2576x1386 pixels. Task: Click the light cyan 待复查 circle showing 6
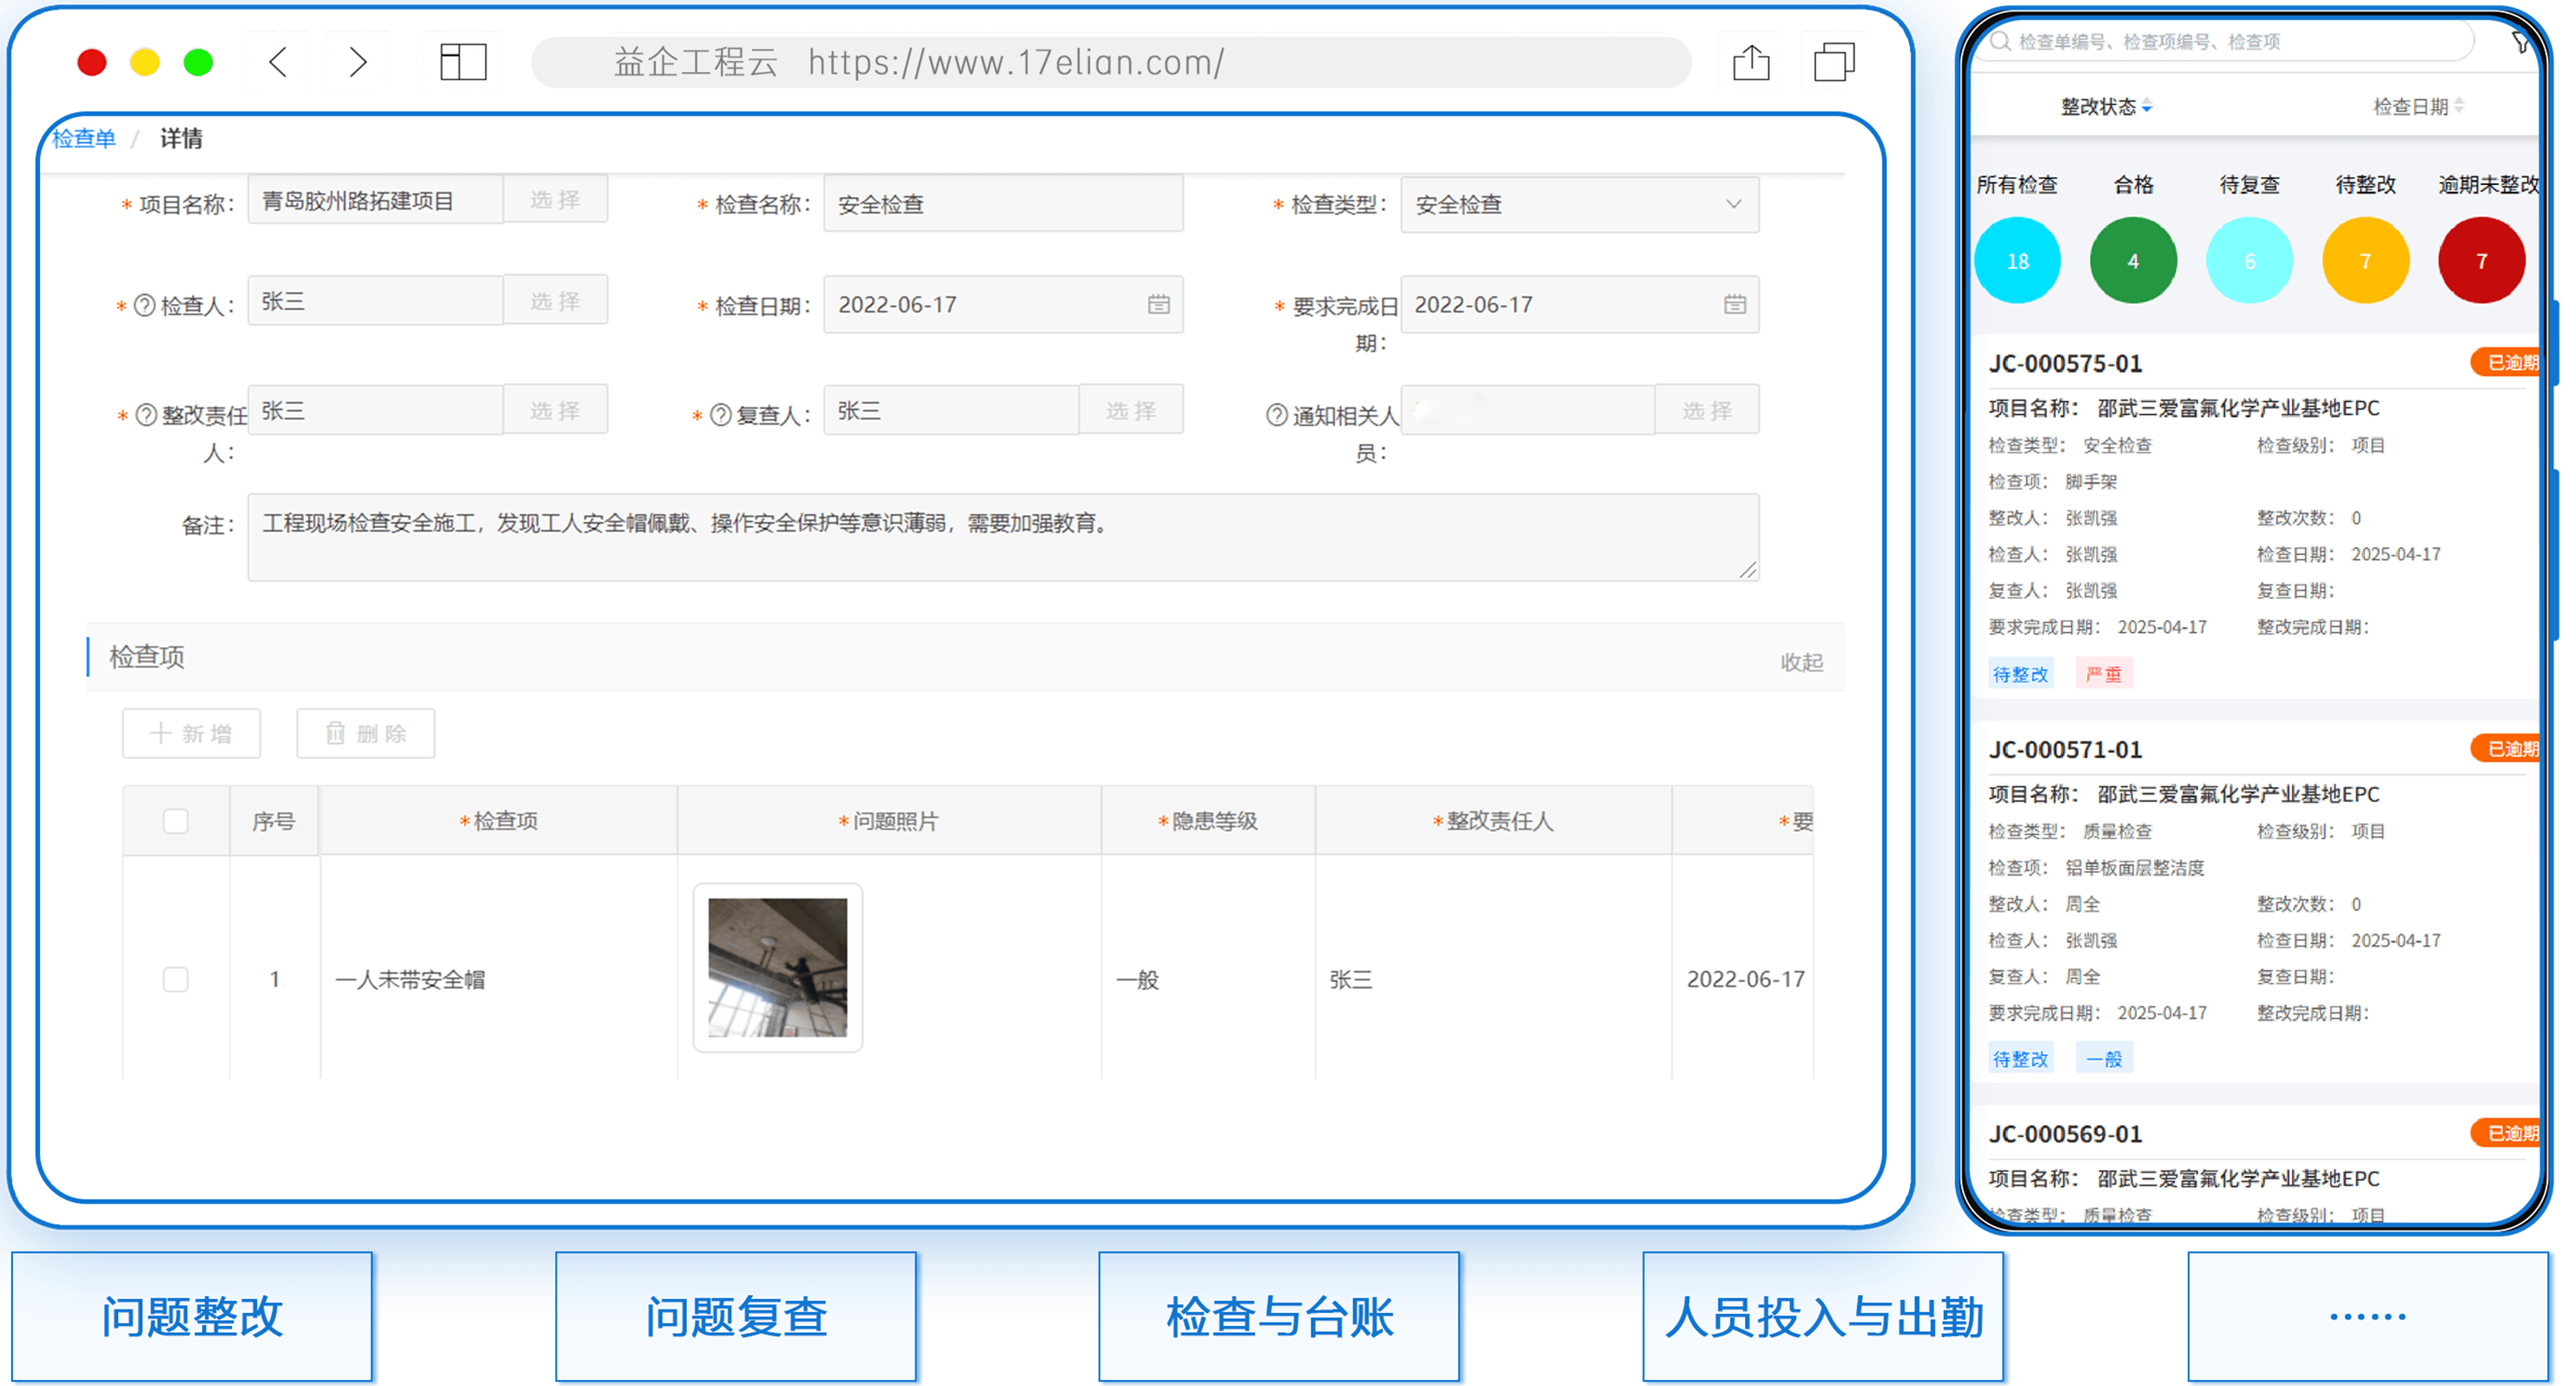[2249, 261]
